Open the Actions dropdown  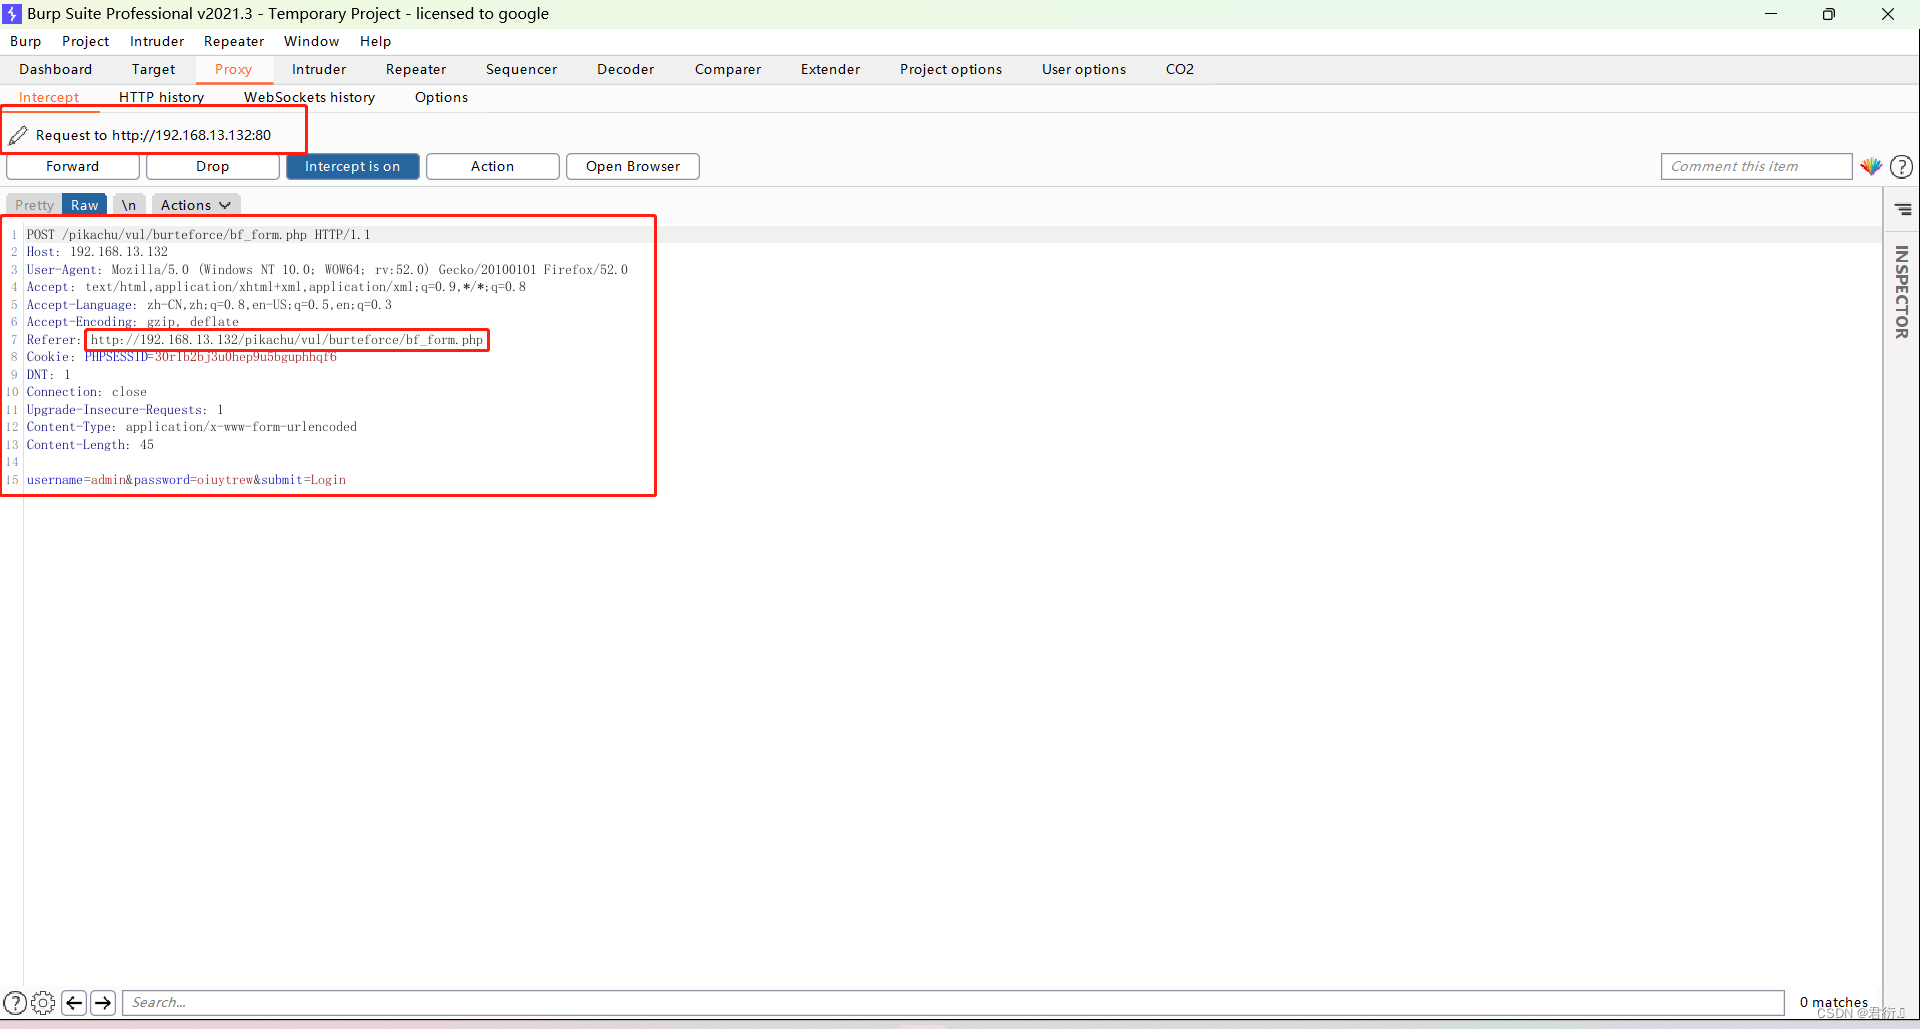[196, 205]
